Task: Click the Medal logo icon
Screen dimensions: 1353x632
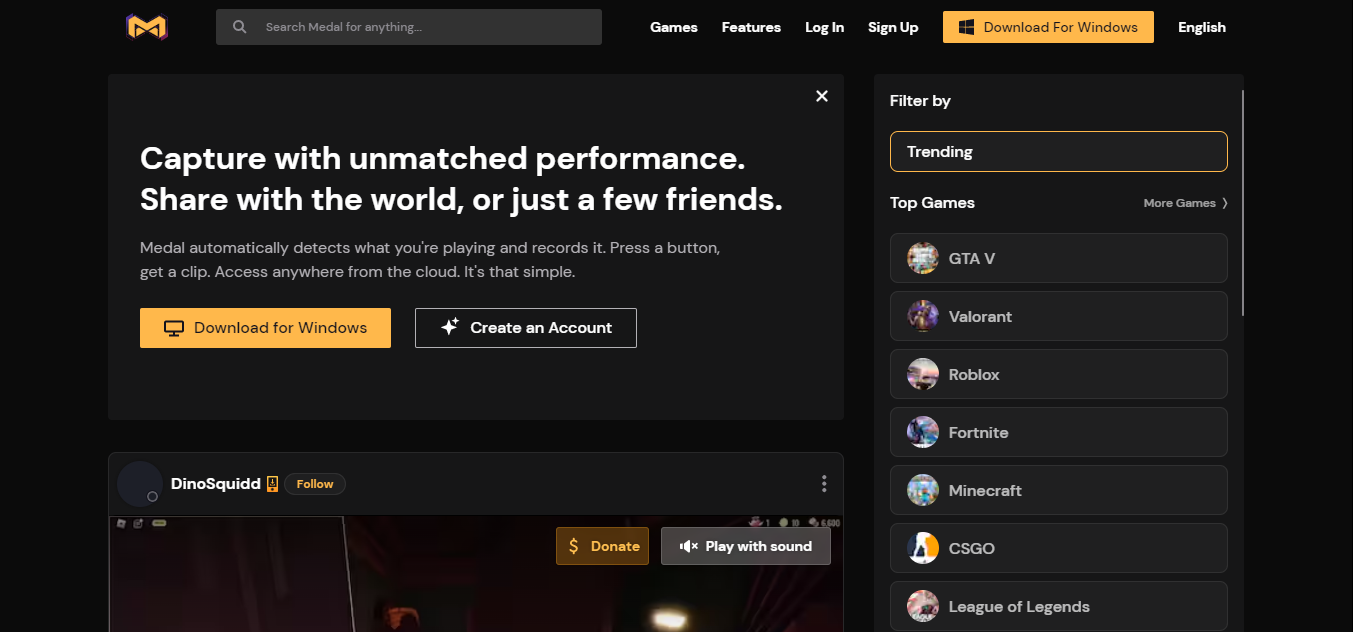Action: coord(146,27)
